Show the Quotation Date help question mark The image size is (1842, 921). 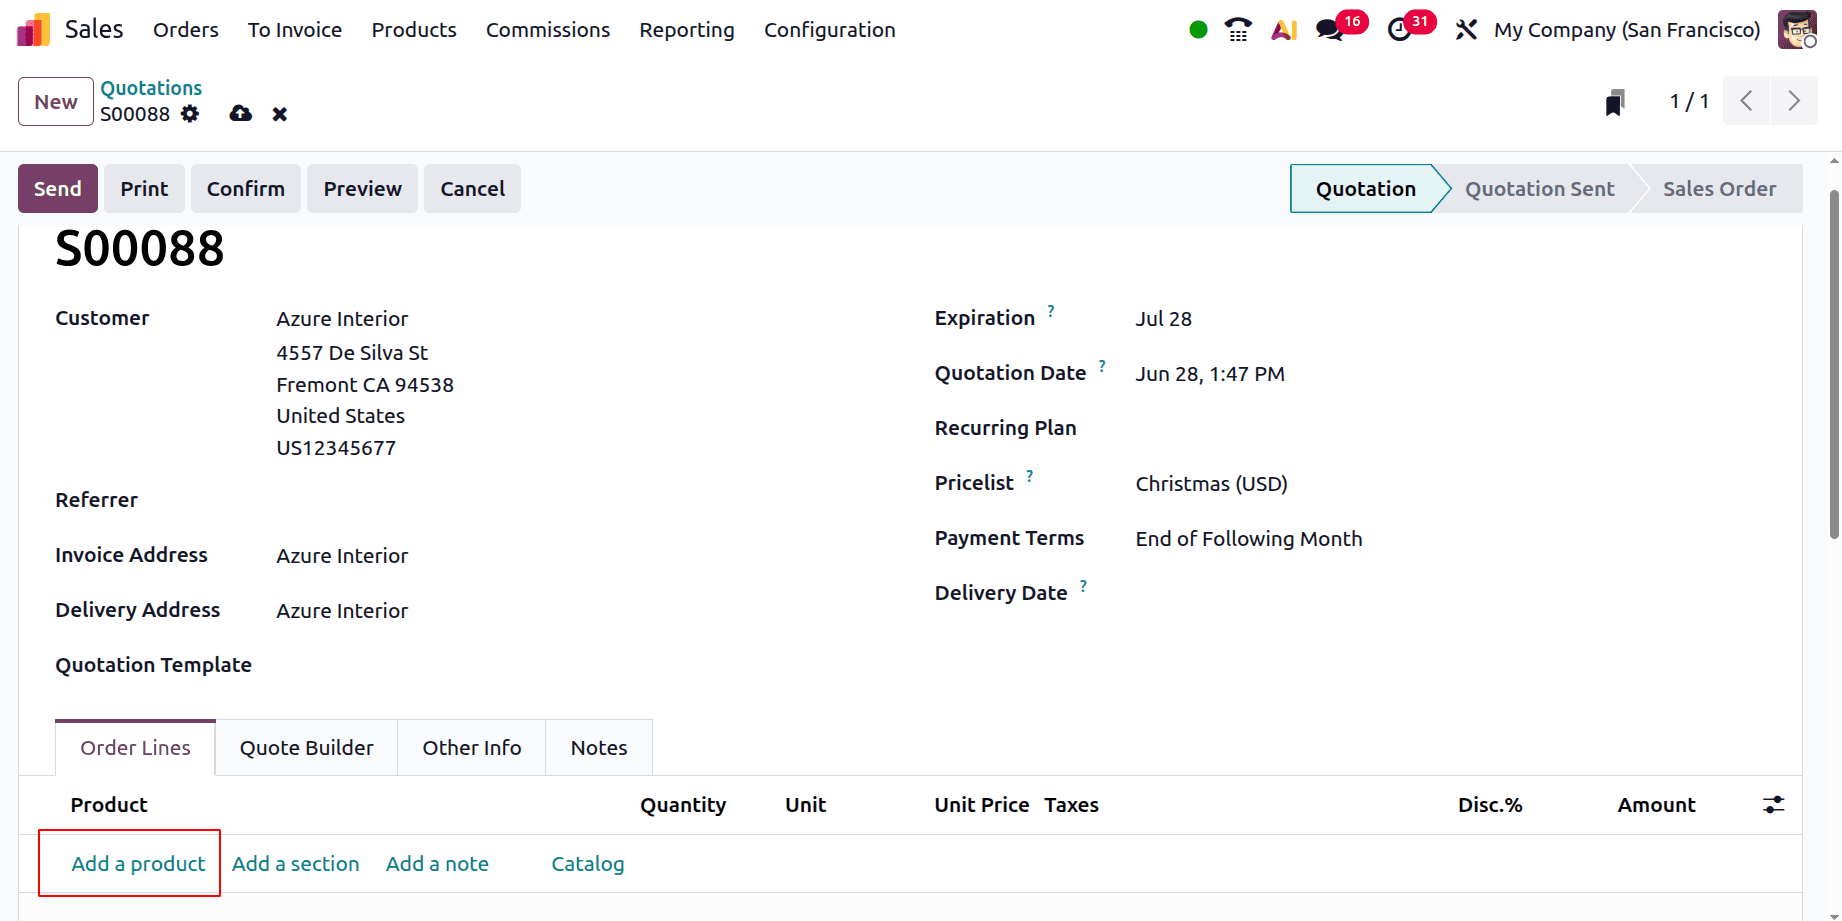point(1102,366)
